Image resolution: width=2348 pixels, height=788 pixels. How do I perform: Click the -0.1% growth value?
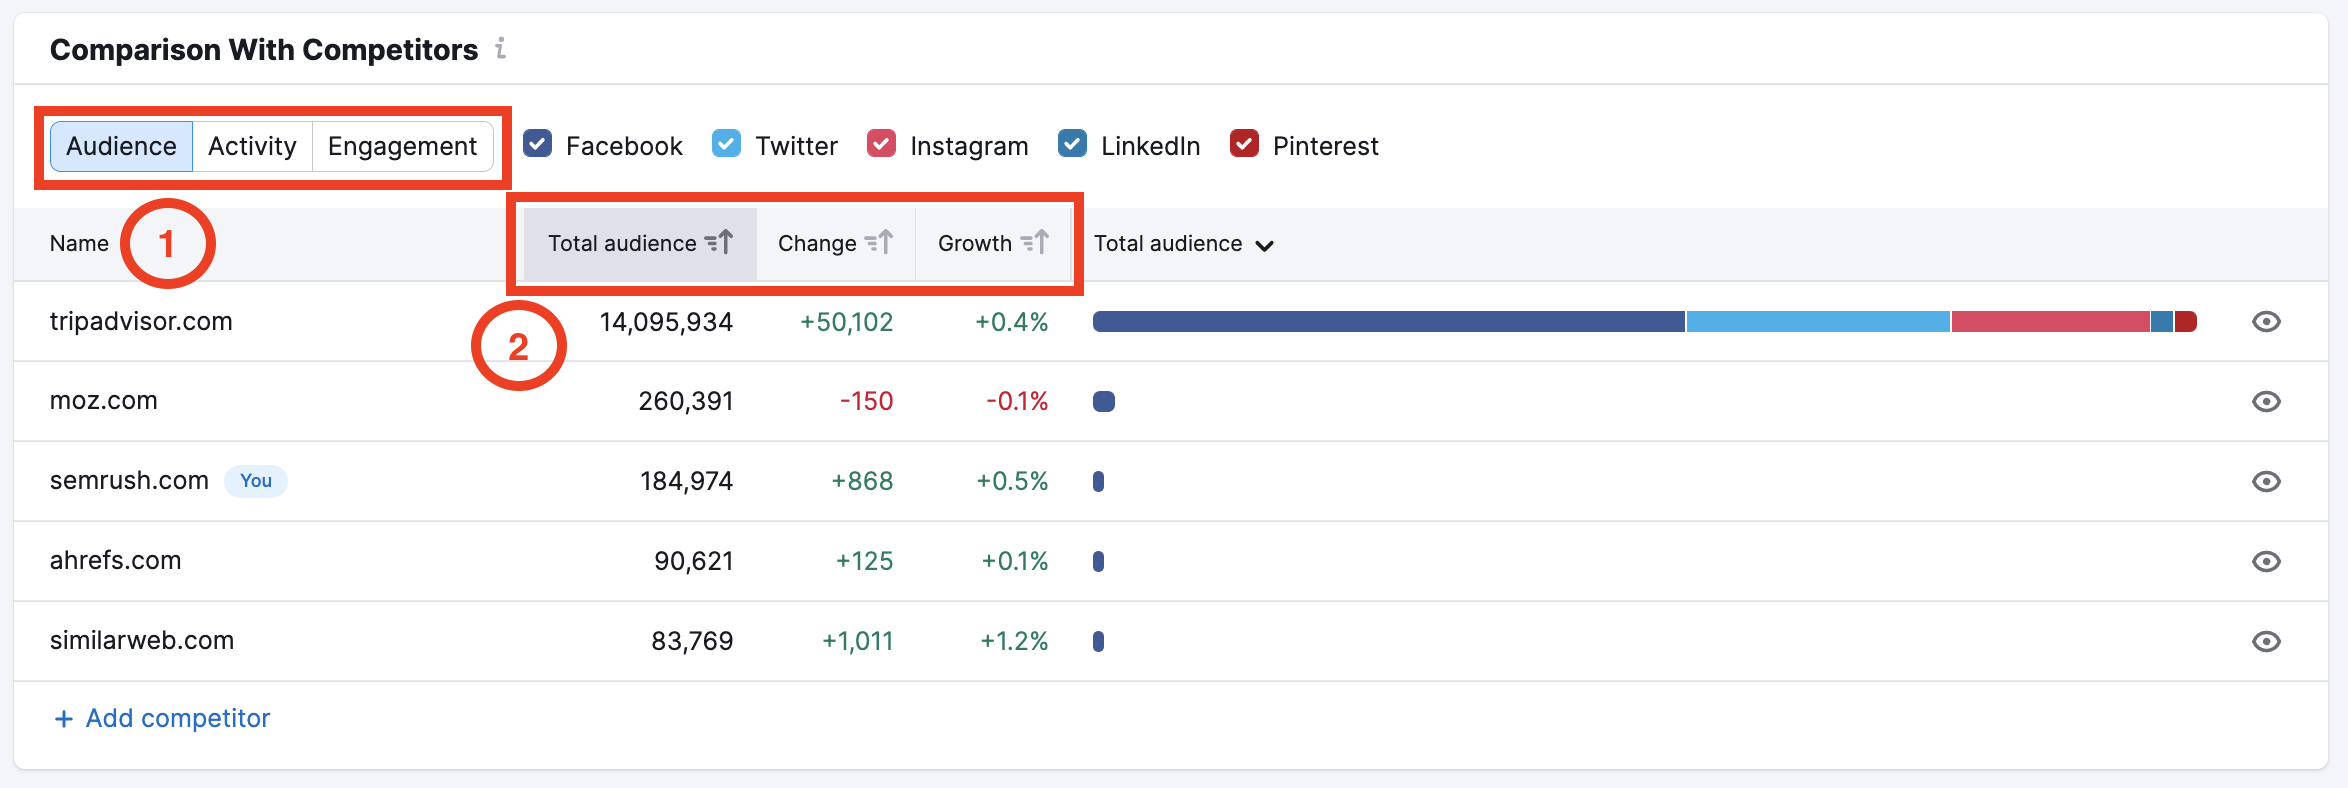pyautogui.click(x=1017, y=401)
